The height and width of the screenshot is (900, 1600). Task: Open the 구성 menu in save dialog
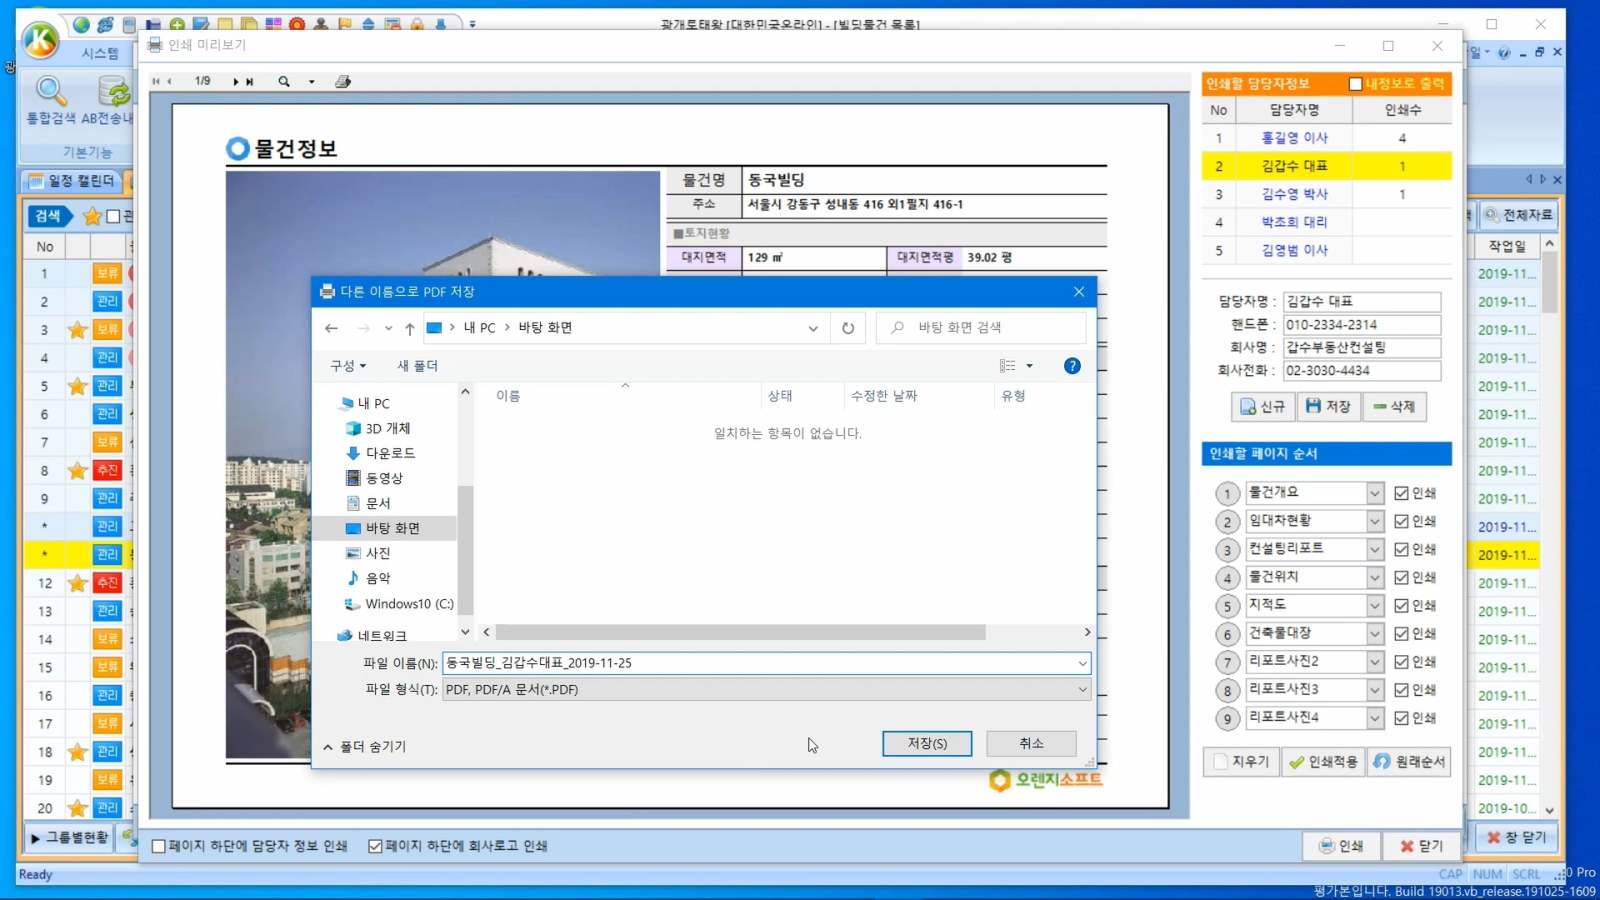pyautogui.click(x=348, y=366)
